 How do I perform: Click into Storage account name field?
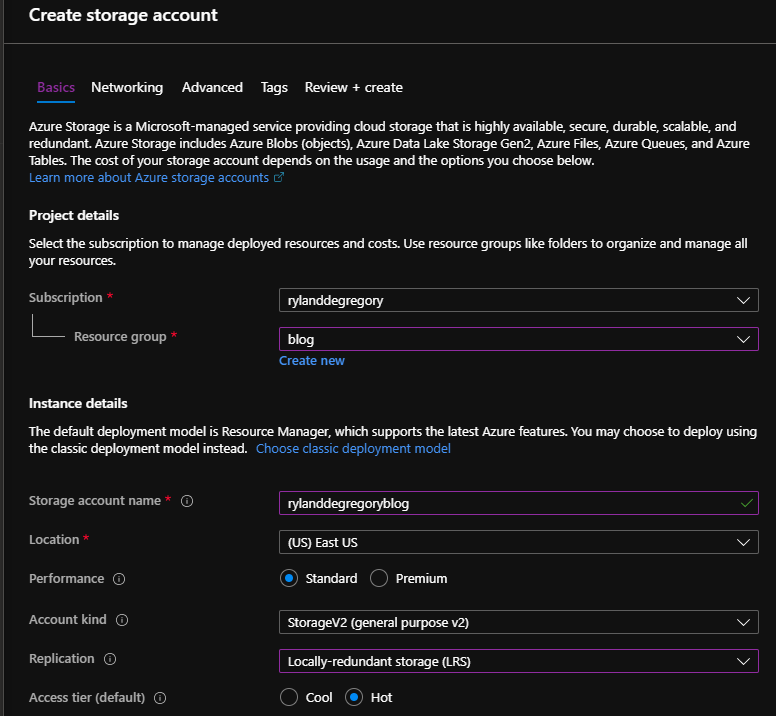519,503
